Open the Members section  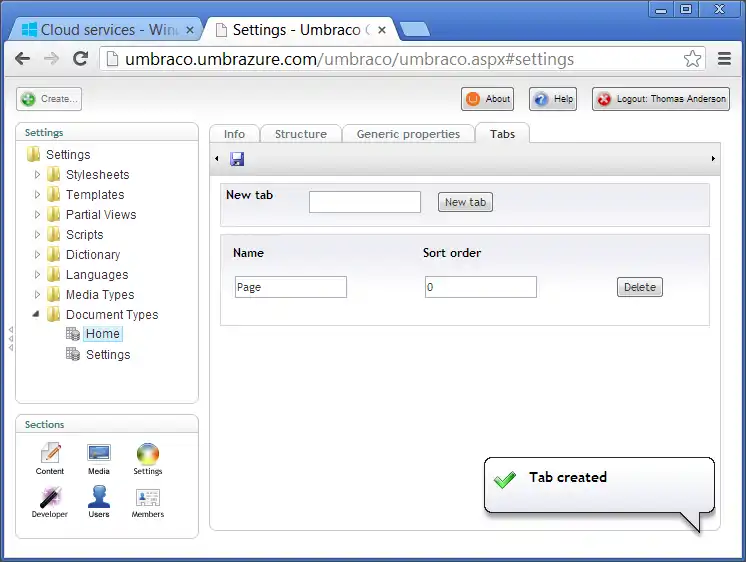(147, 502)
